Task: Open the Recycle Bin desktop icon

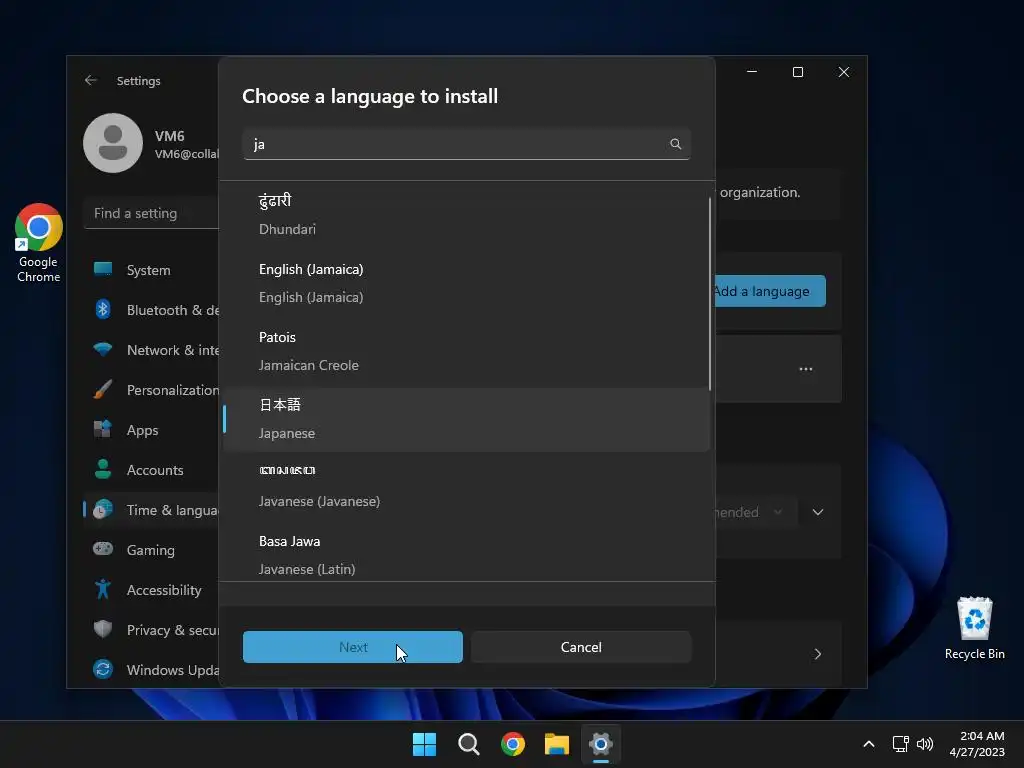Action: point(974,629)
